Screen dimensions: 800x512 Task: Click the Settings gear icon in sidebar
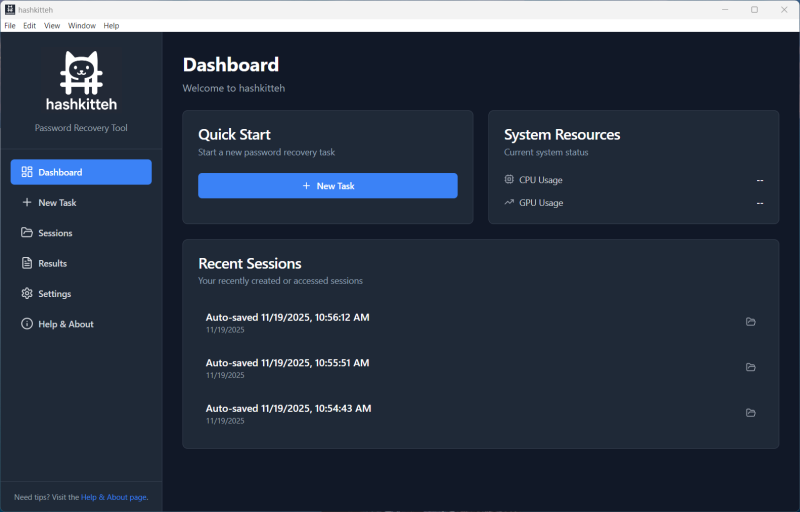27,294
